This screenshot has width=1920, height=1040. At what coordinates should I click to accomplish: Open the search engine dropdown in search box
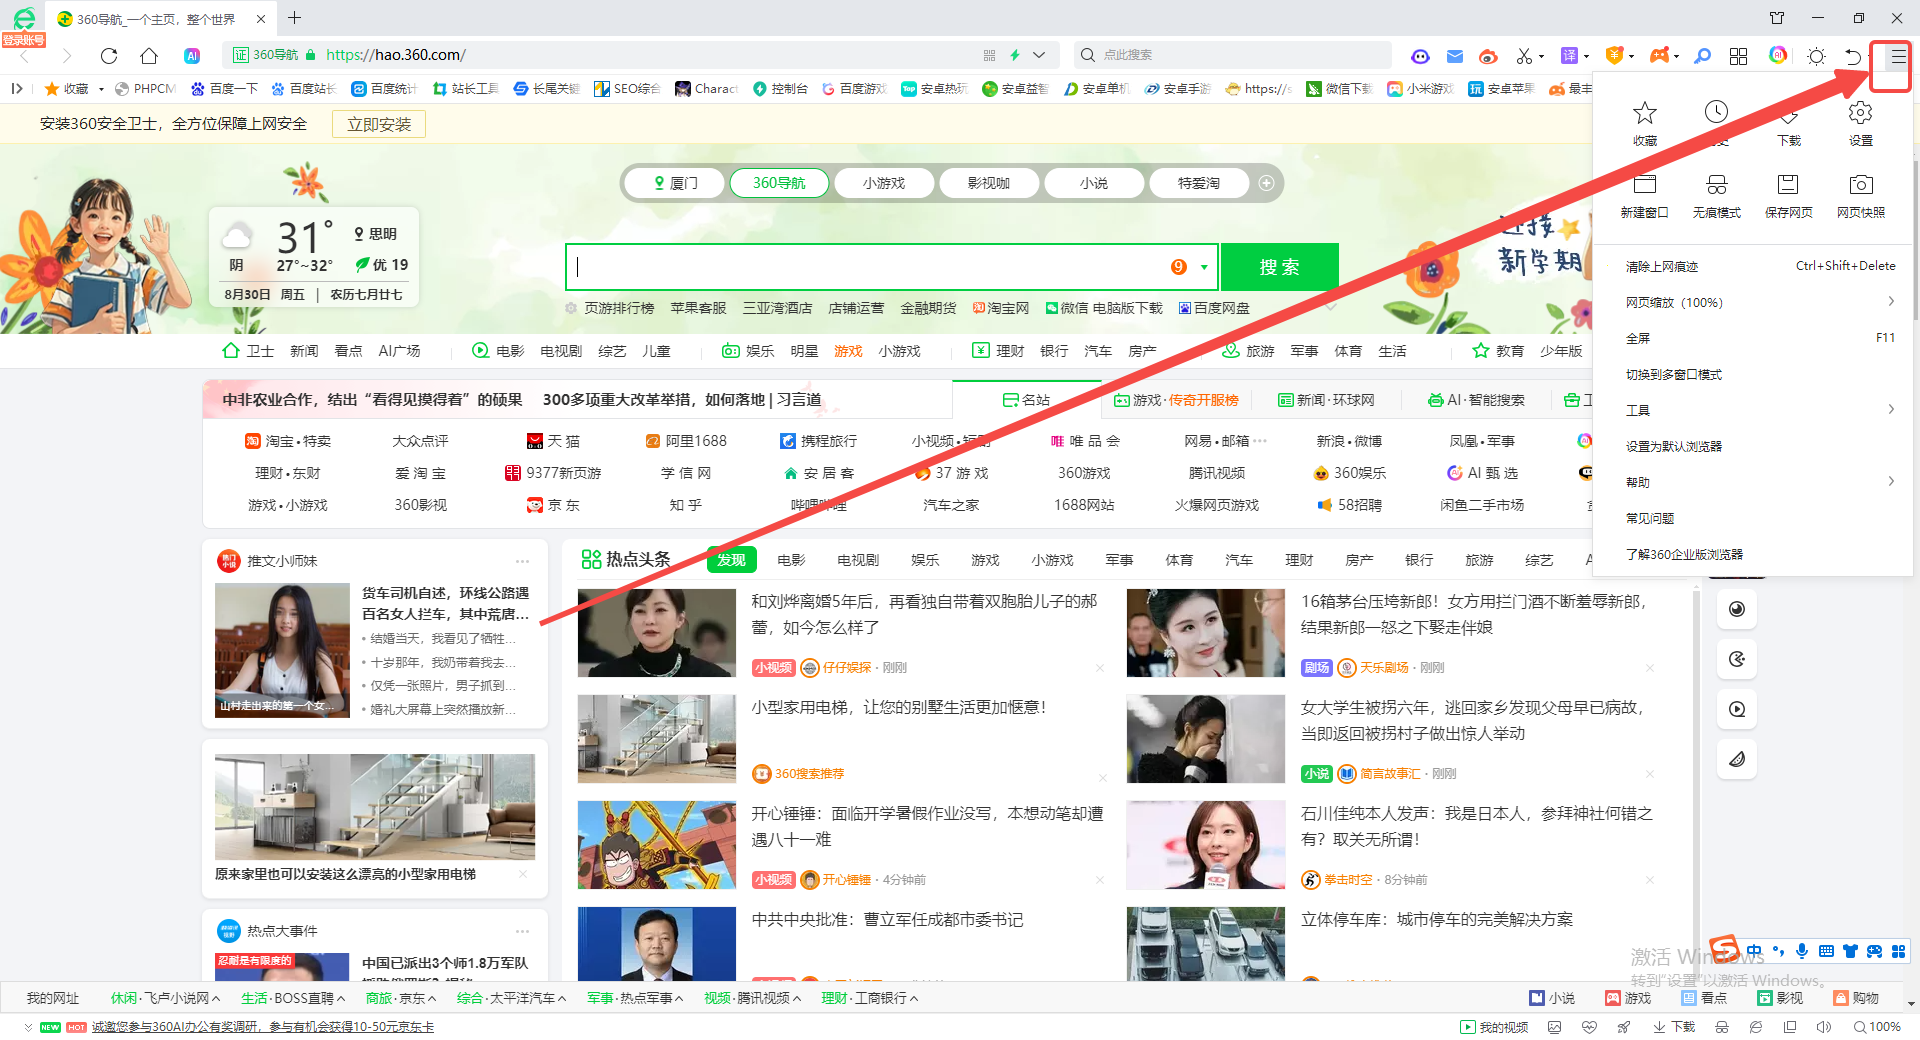click(1204, 267)
